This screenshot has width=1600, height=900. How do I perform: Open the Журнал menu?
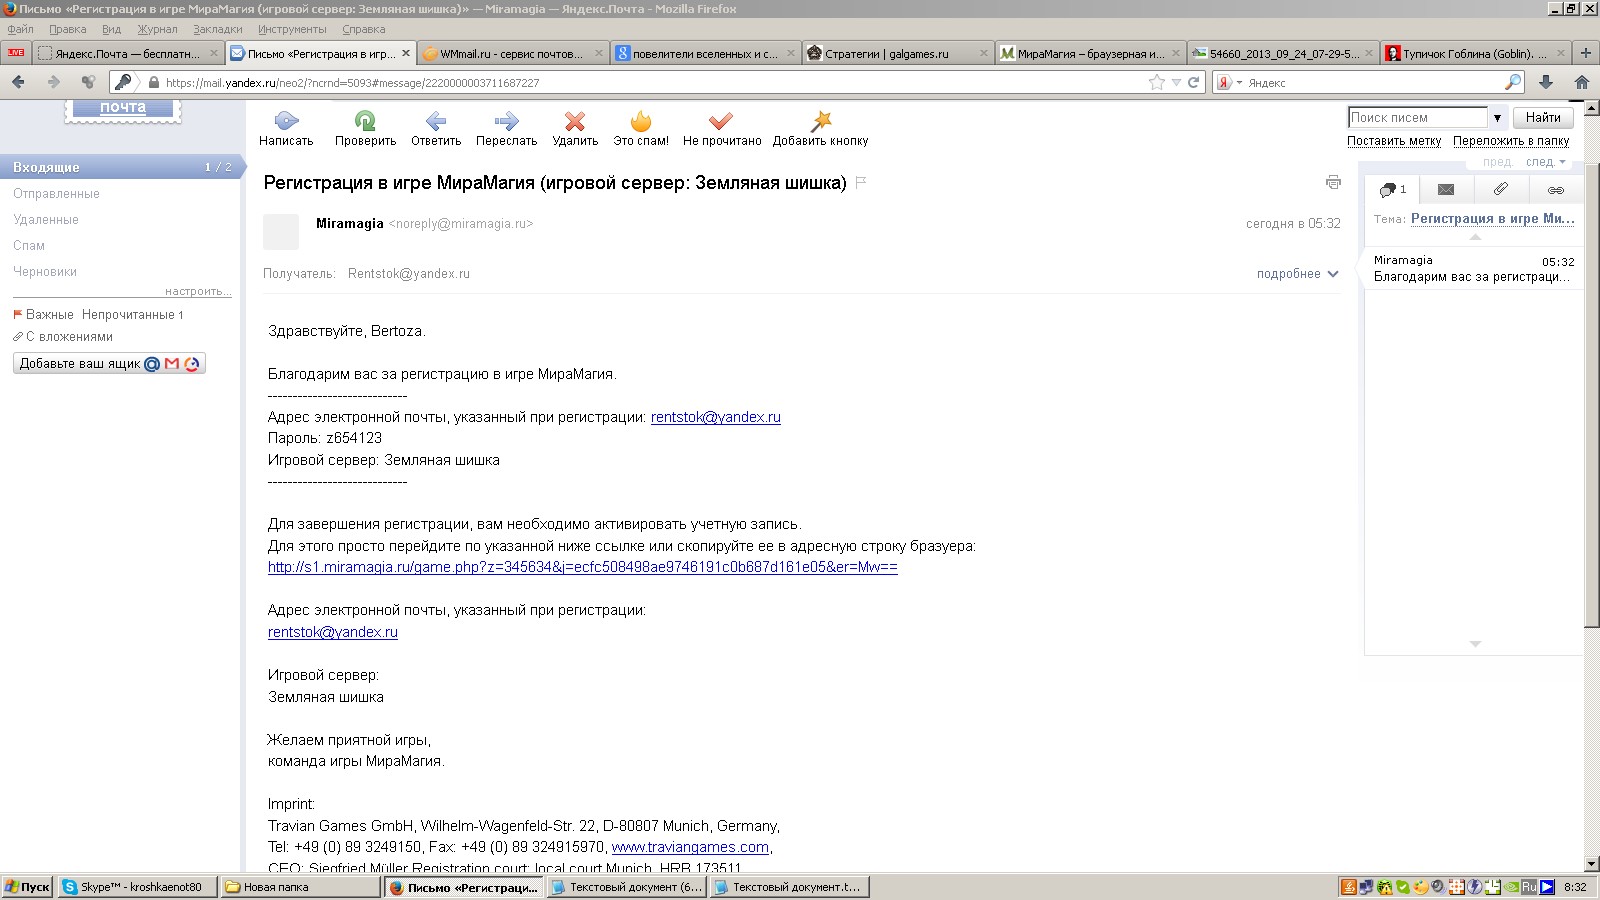(157, 29)
